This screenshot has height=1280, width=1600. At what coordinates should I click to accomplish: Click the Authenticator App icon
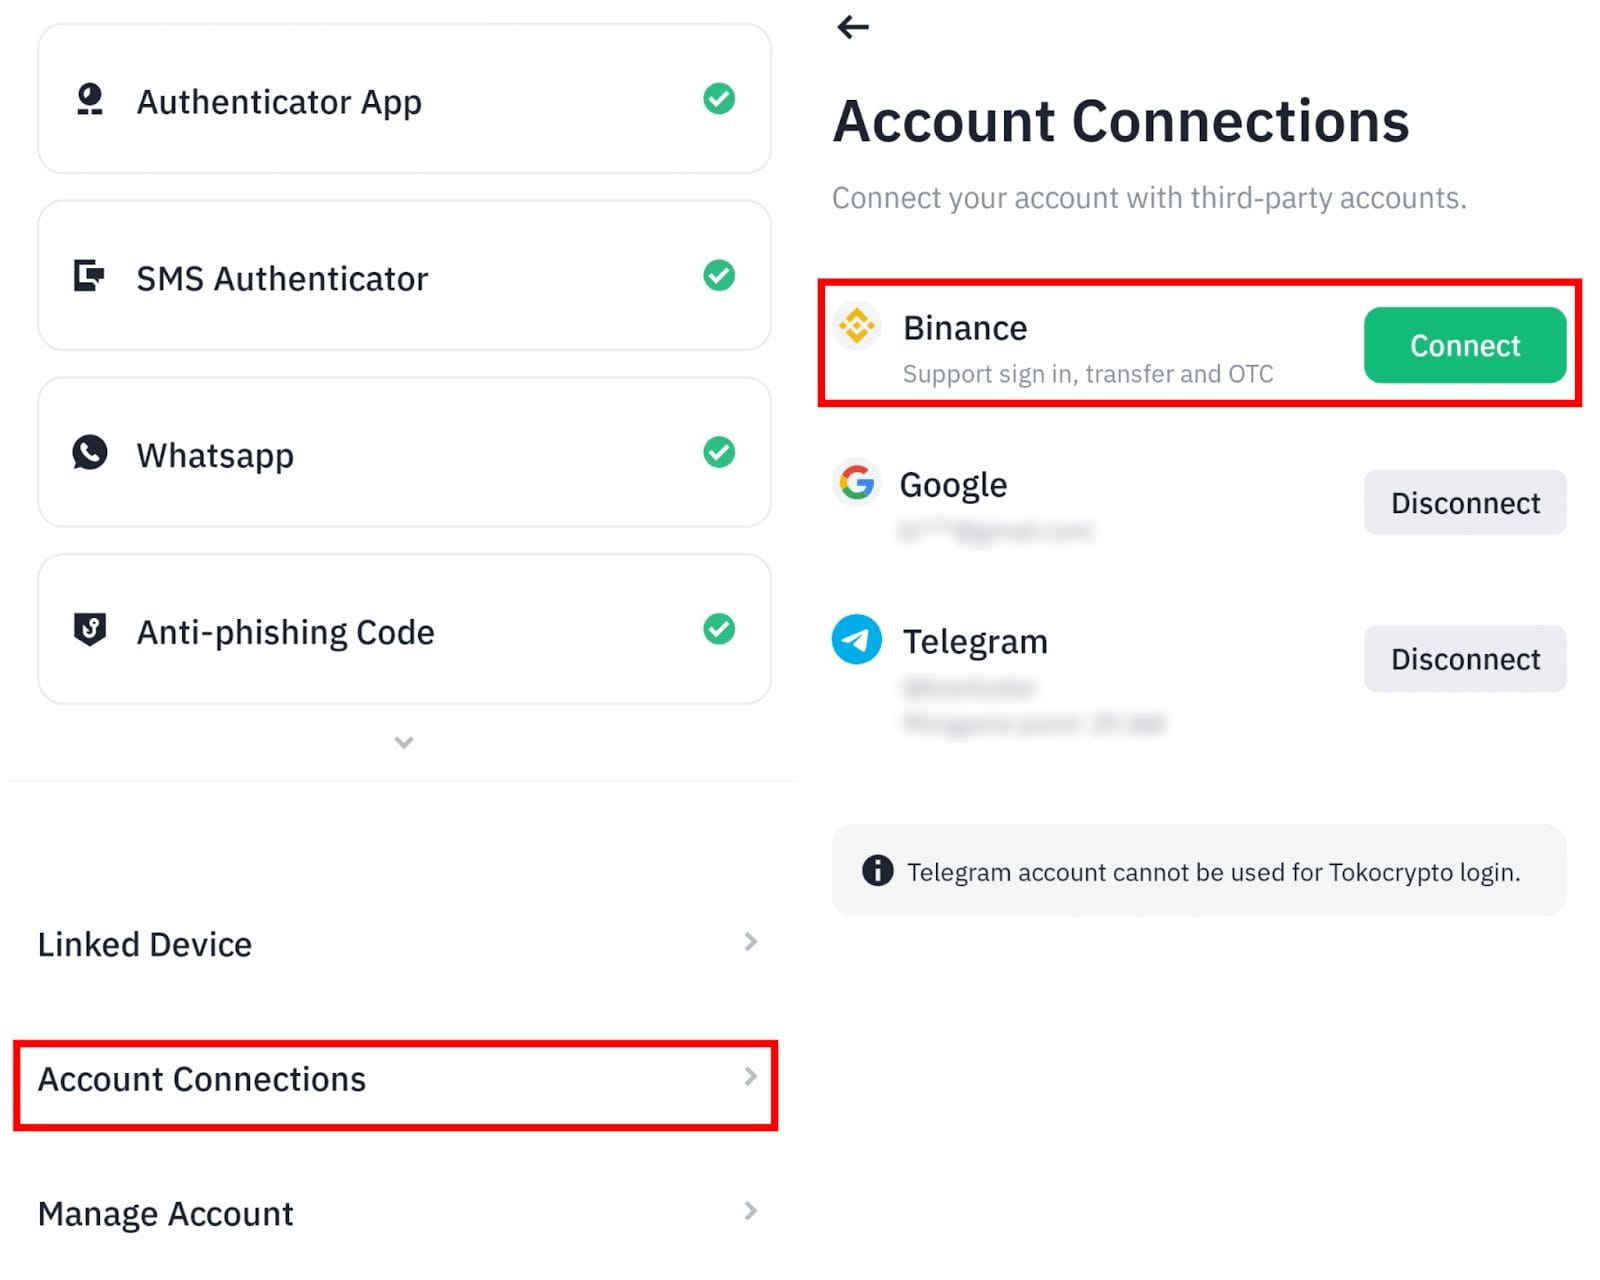[x=90, y=99]
